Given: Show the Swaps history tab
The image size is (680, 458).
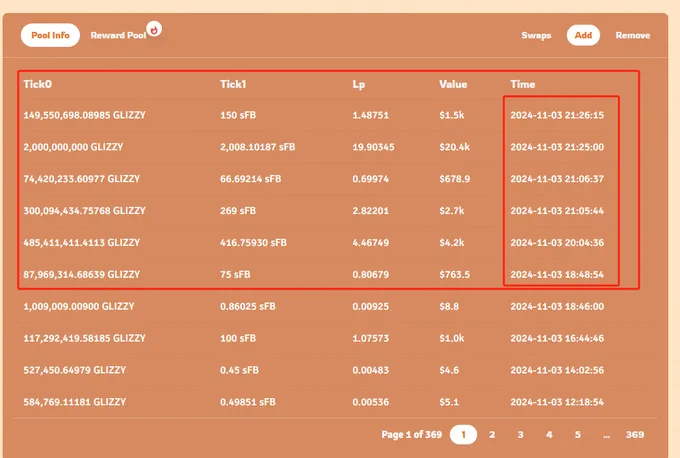Looking at the screenshot, I should (x=536, y=36).
